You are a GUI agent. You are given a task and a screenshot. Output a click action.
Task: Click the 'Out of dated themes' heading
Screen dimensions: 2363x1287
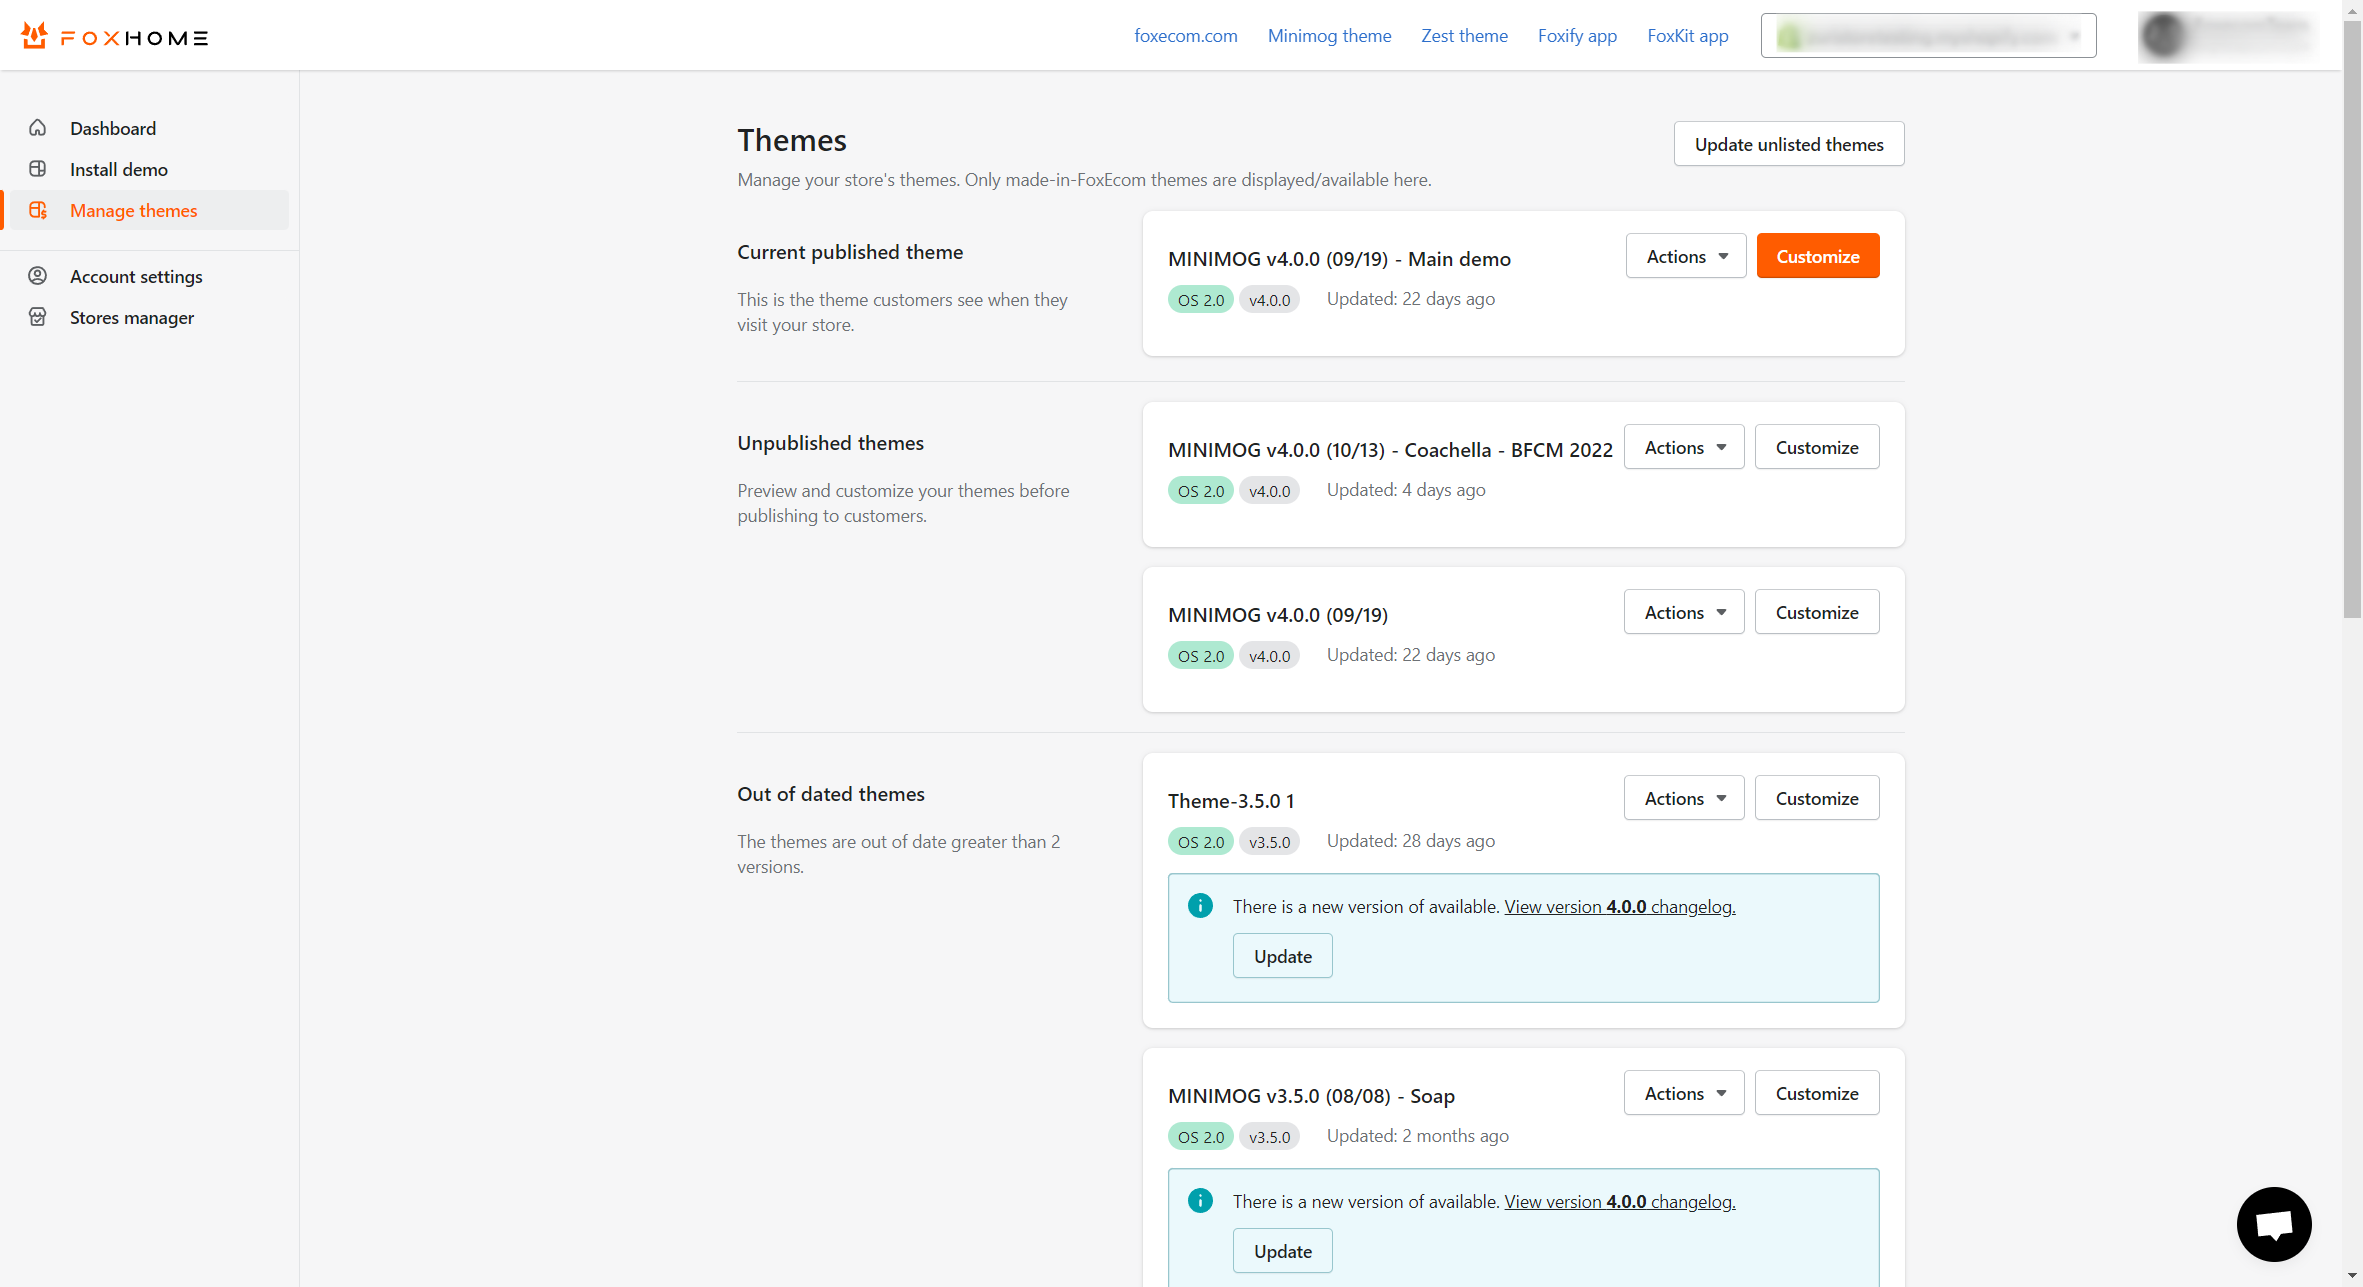831,794
